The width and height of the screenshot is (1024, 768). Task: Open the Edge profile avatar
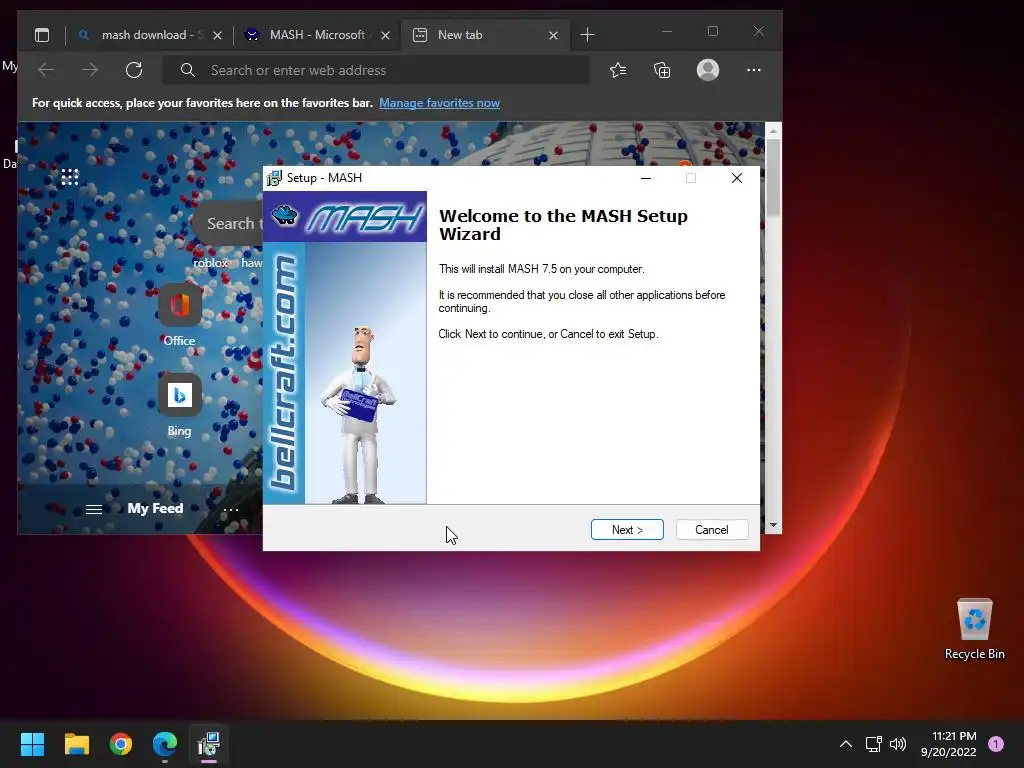(708, 70)
